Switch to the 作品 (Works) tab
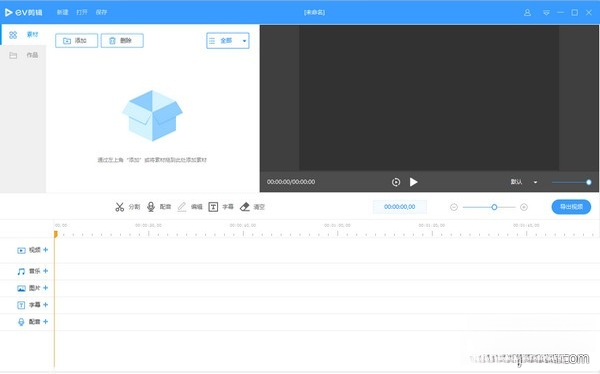This screenshot has height=374, width=600. [23, 55]
